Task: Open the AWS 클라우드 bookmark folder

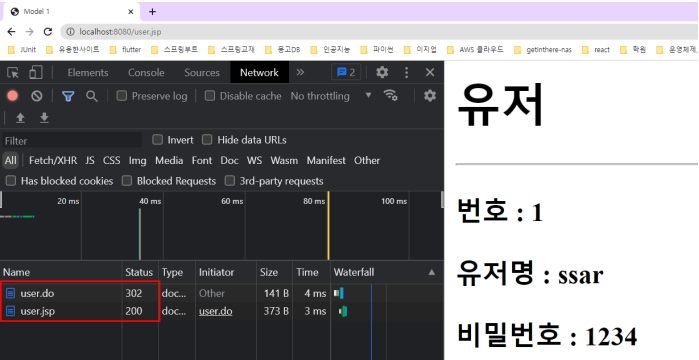Action: 475,49
